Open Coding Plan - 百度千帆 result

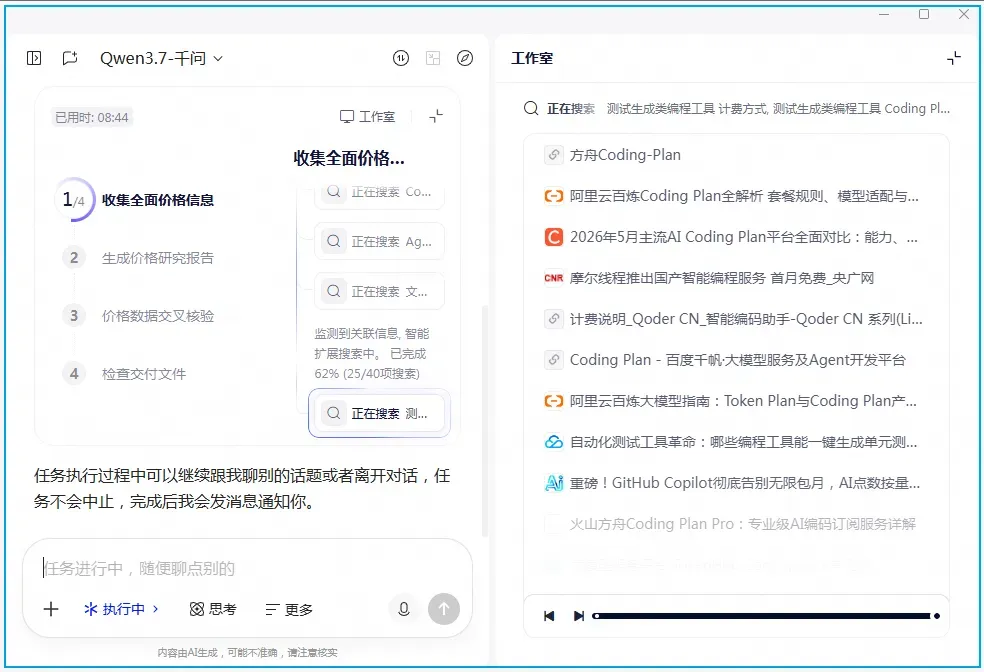[736, 360]
